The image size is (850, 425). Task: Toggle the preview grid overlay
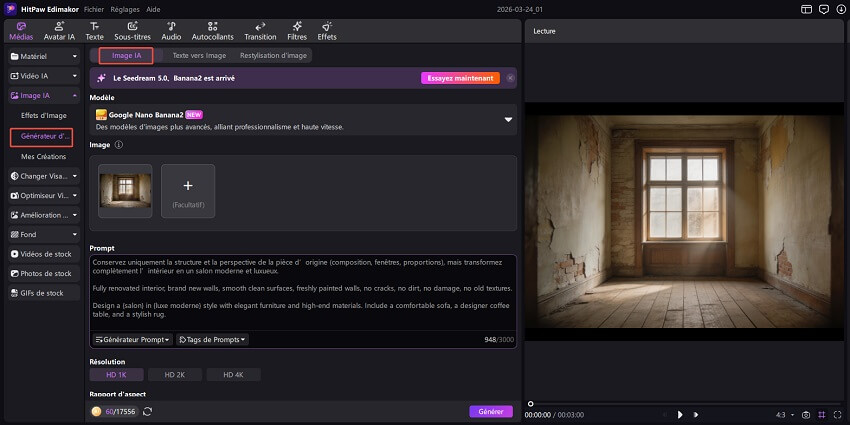822,414
